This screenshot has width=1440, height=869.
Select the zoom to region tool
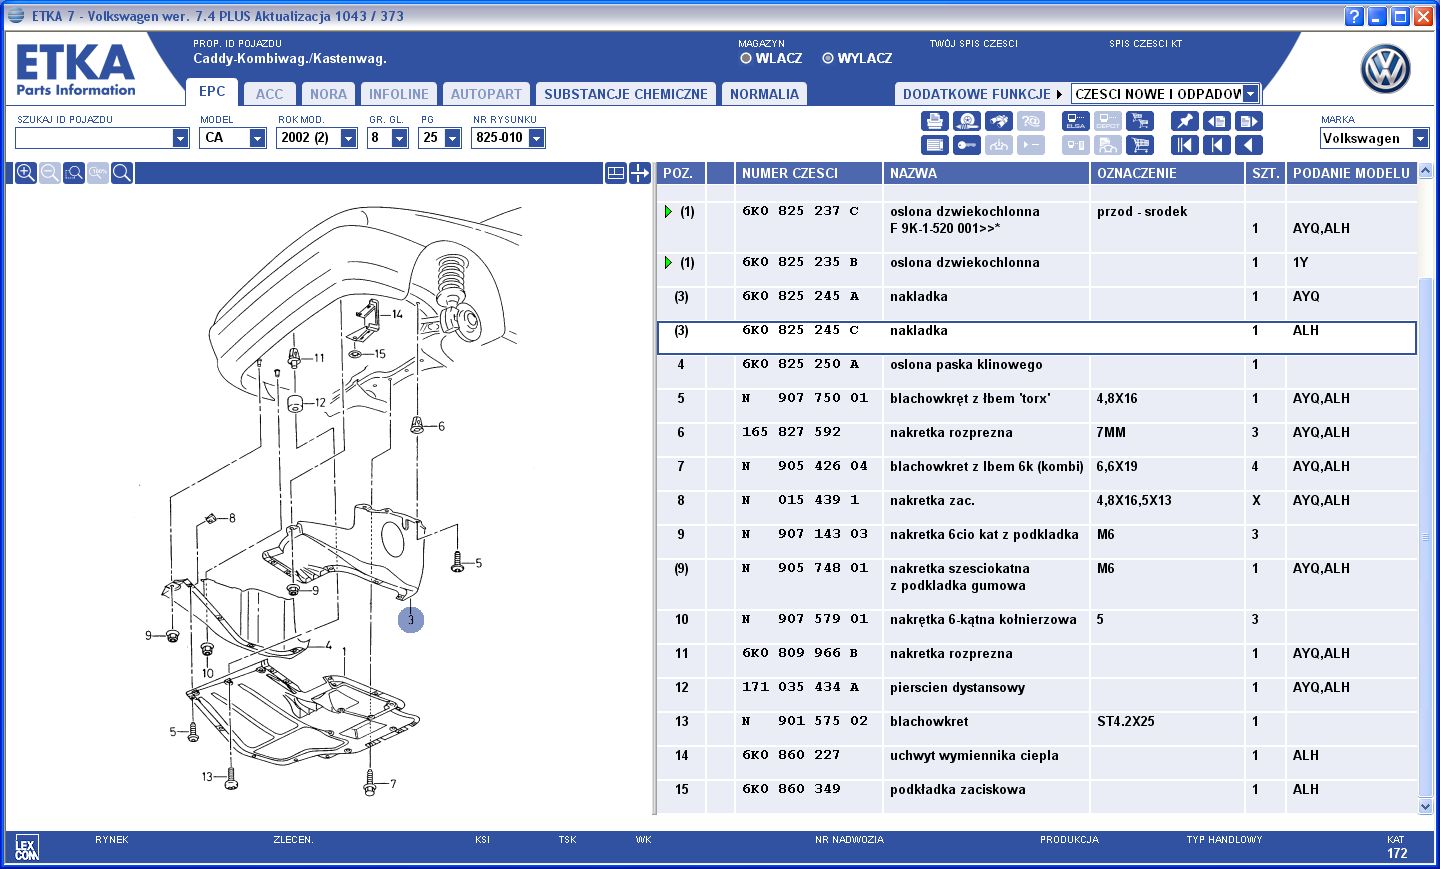point(74,173)
